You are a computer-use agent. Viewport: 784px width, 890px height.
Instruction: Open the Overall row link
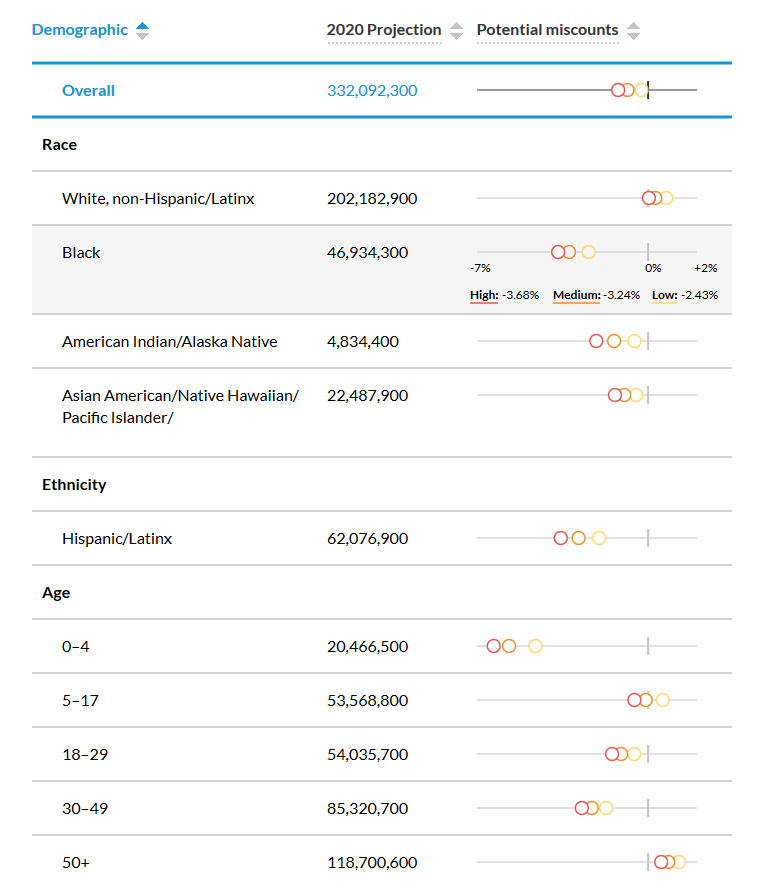(x=88, y=91)
